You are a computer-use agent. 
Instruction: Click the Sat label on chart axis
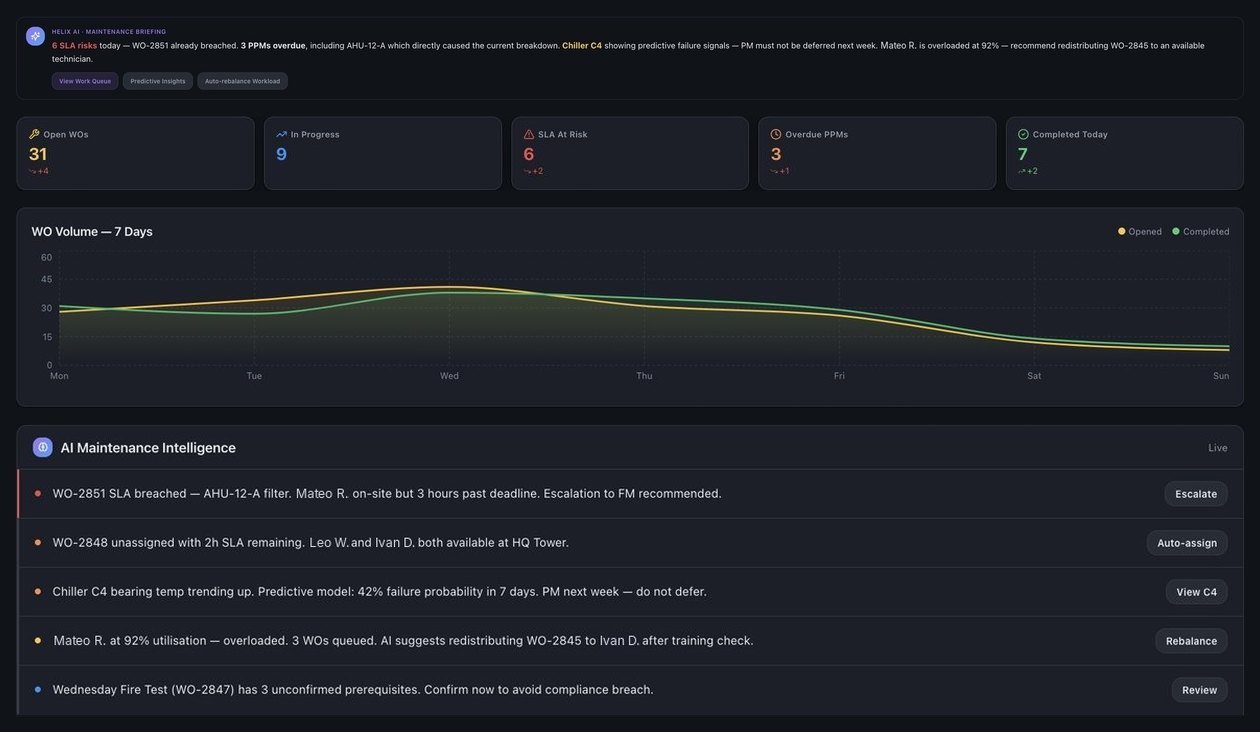(x=1034, y=376)
